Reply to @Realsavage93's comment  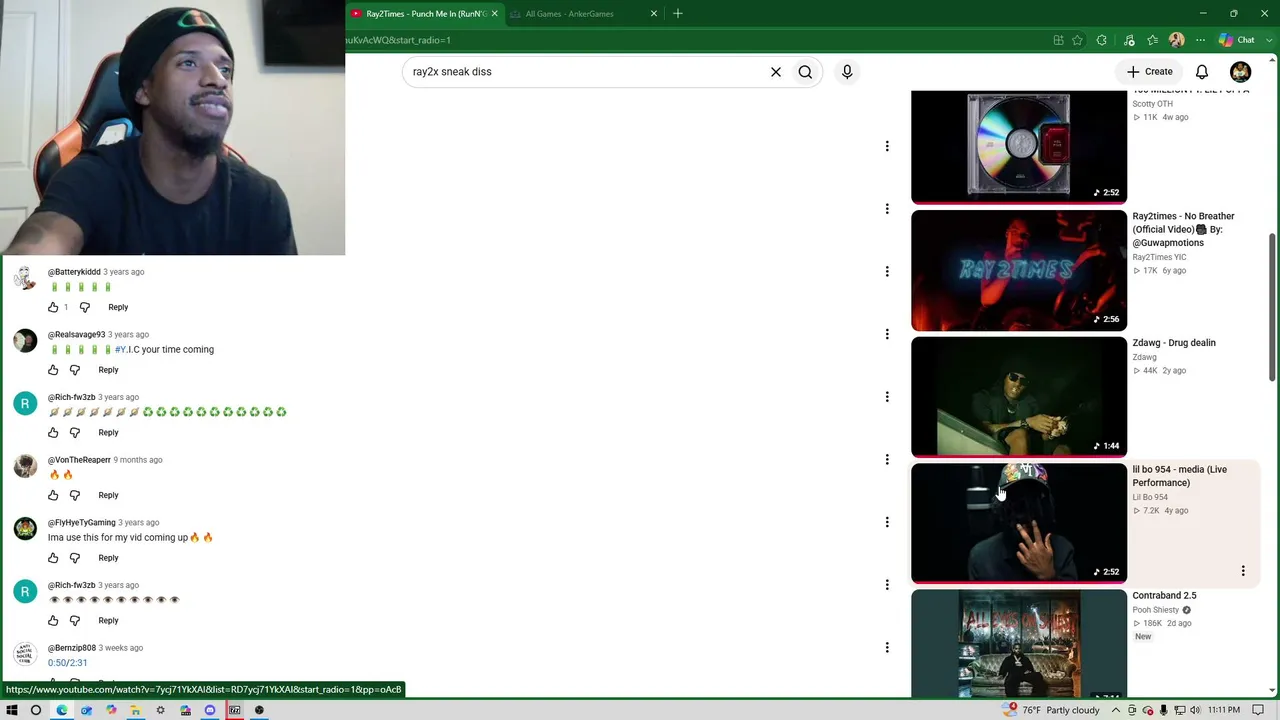pos(108,370)
